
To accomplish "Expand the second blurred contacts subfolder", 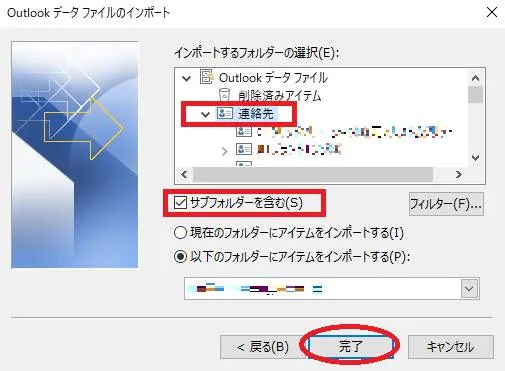I will click(x=224, y=151).
